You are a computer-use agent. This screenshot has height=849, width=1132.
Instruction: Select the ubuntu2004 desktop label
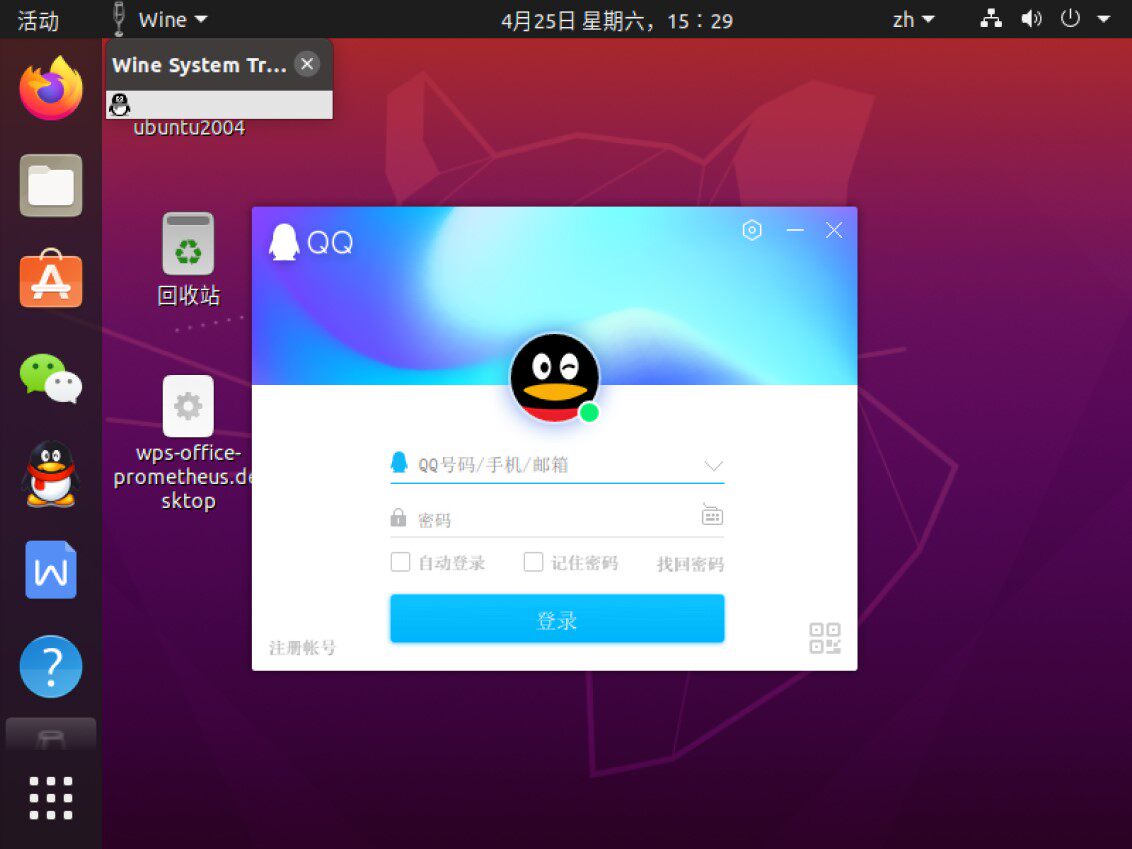click(188, 128)
